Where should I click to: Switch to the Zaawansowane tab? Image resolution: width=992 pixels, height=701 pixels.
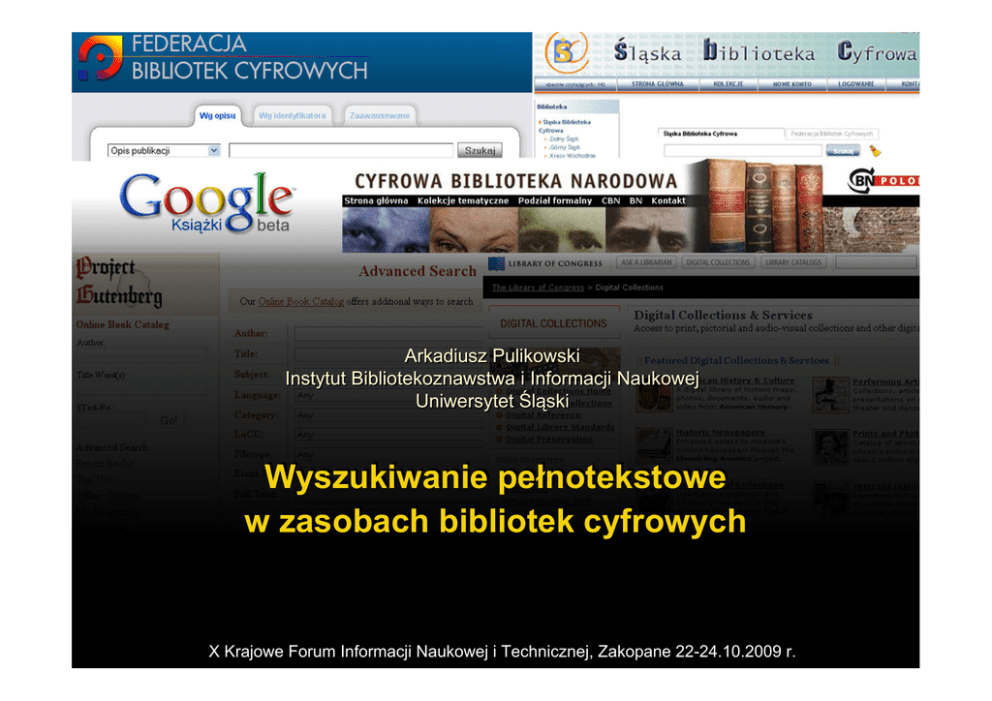[x=380, y=116]
